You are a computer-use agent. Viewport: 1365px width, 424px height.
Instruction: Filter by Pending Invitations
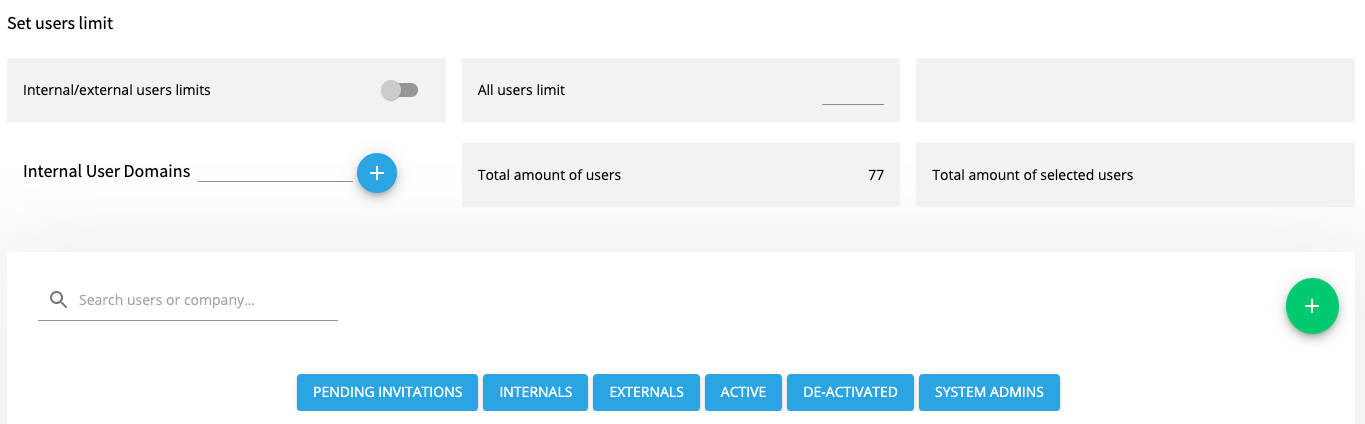point(388,392)
